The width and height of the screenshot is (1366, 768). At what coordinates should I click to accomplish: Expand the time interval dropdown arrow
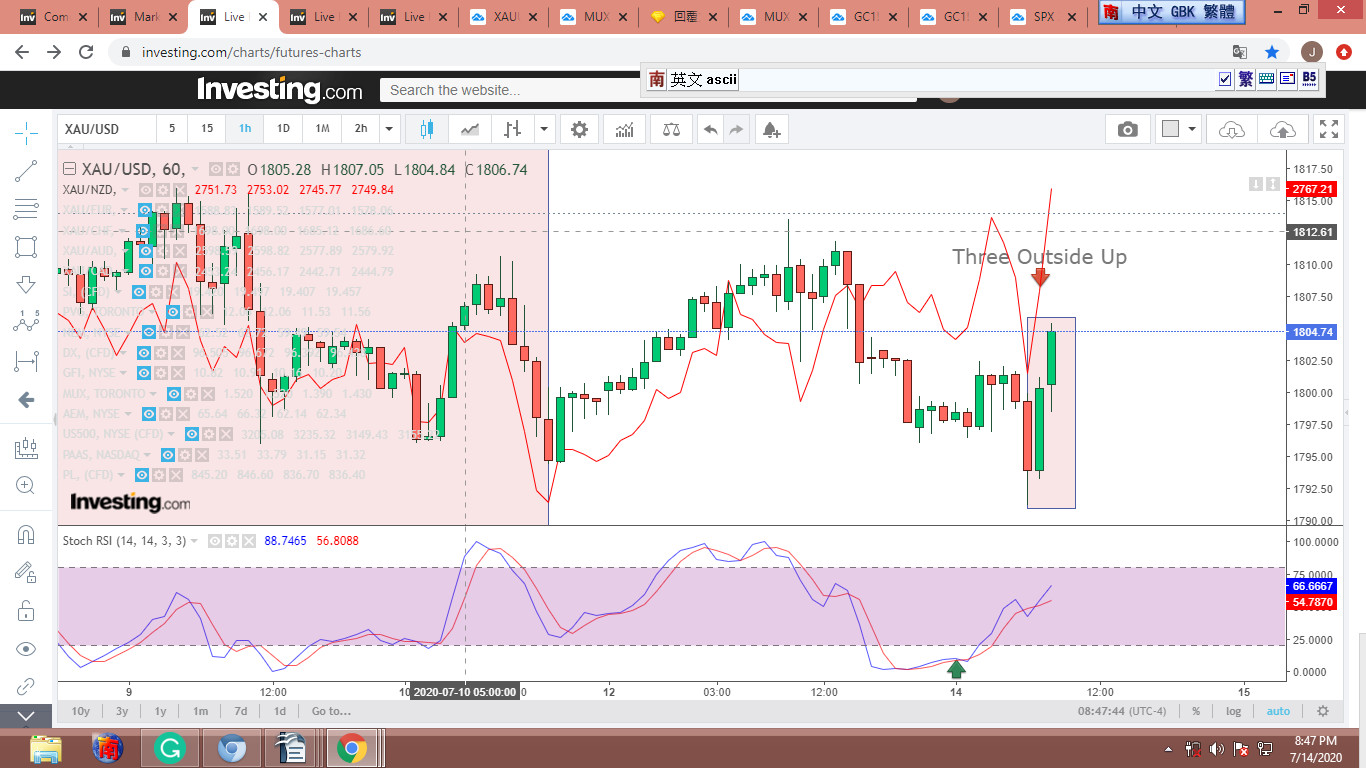click(x=390, y=129)
